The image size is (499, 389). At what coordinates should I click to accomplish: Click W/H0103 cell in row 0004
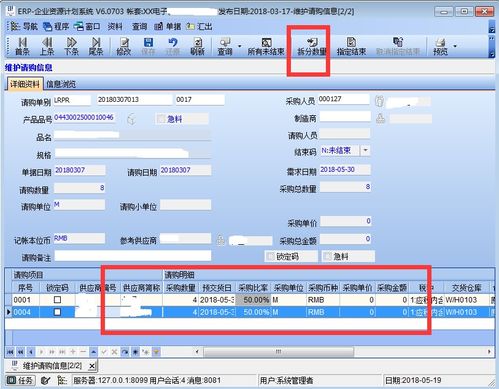click(466, 312)
